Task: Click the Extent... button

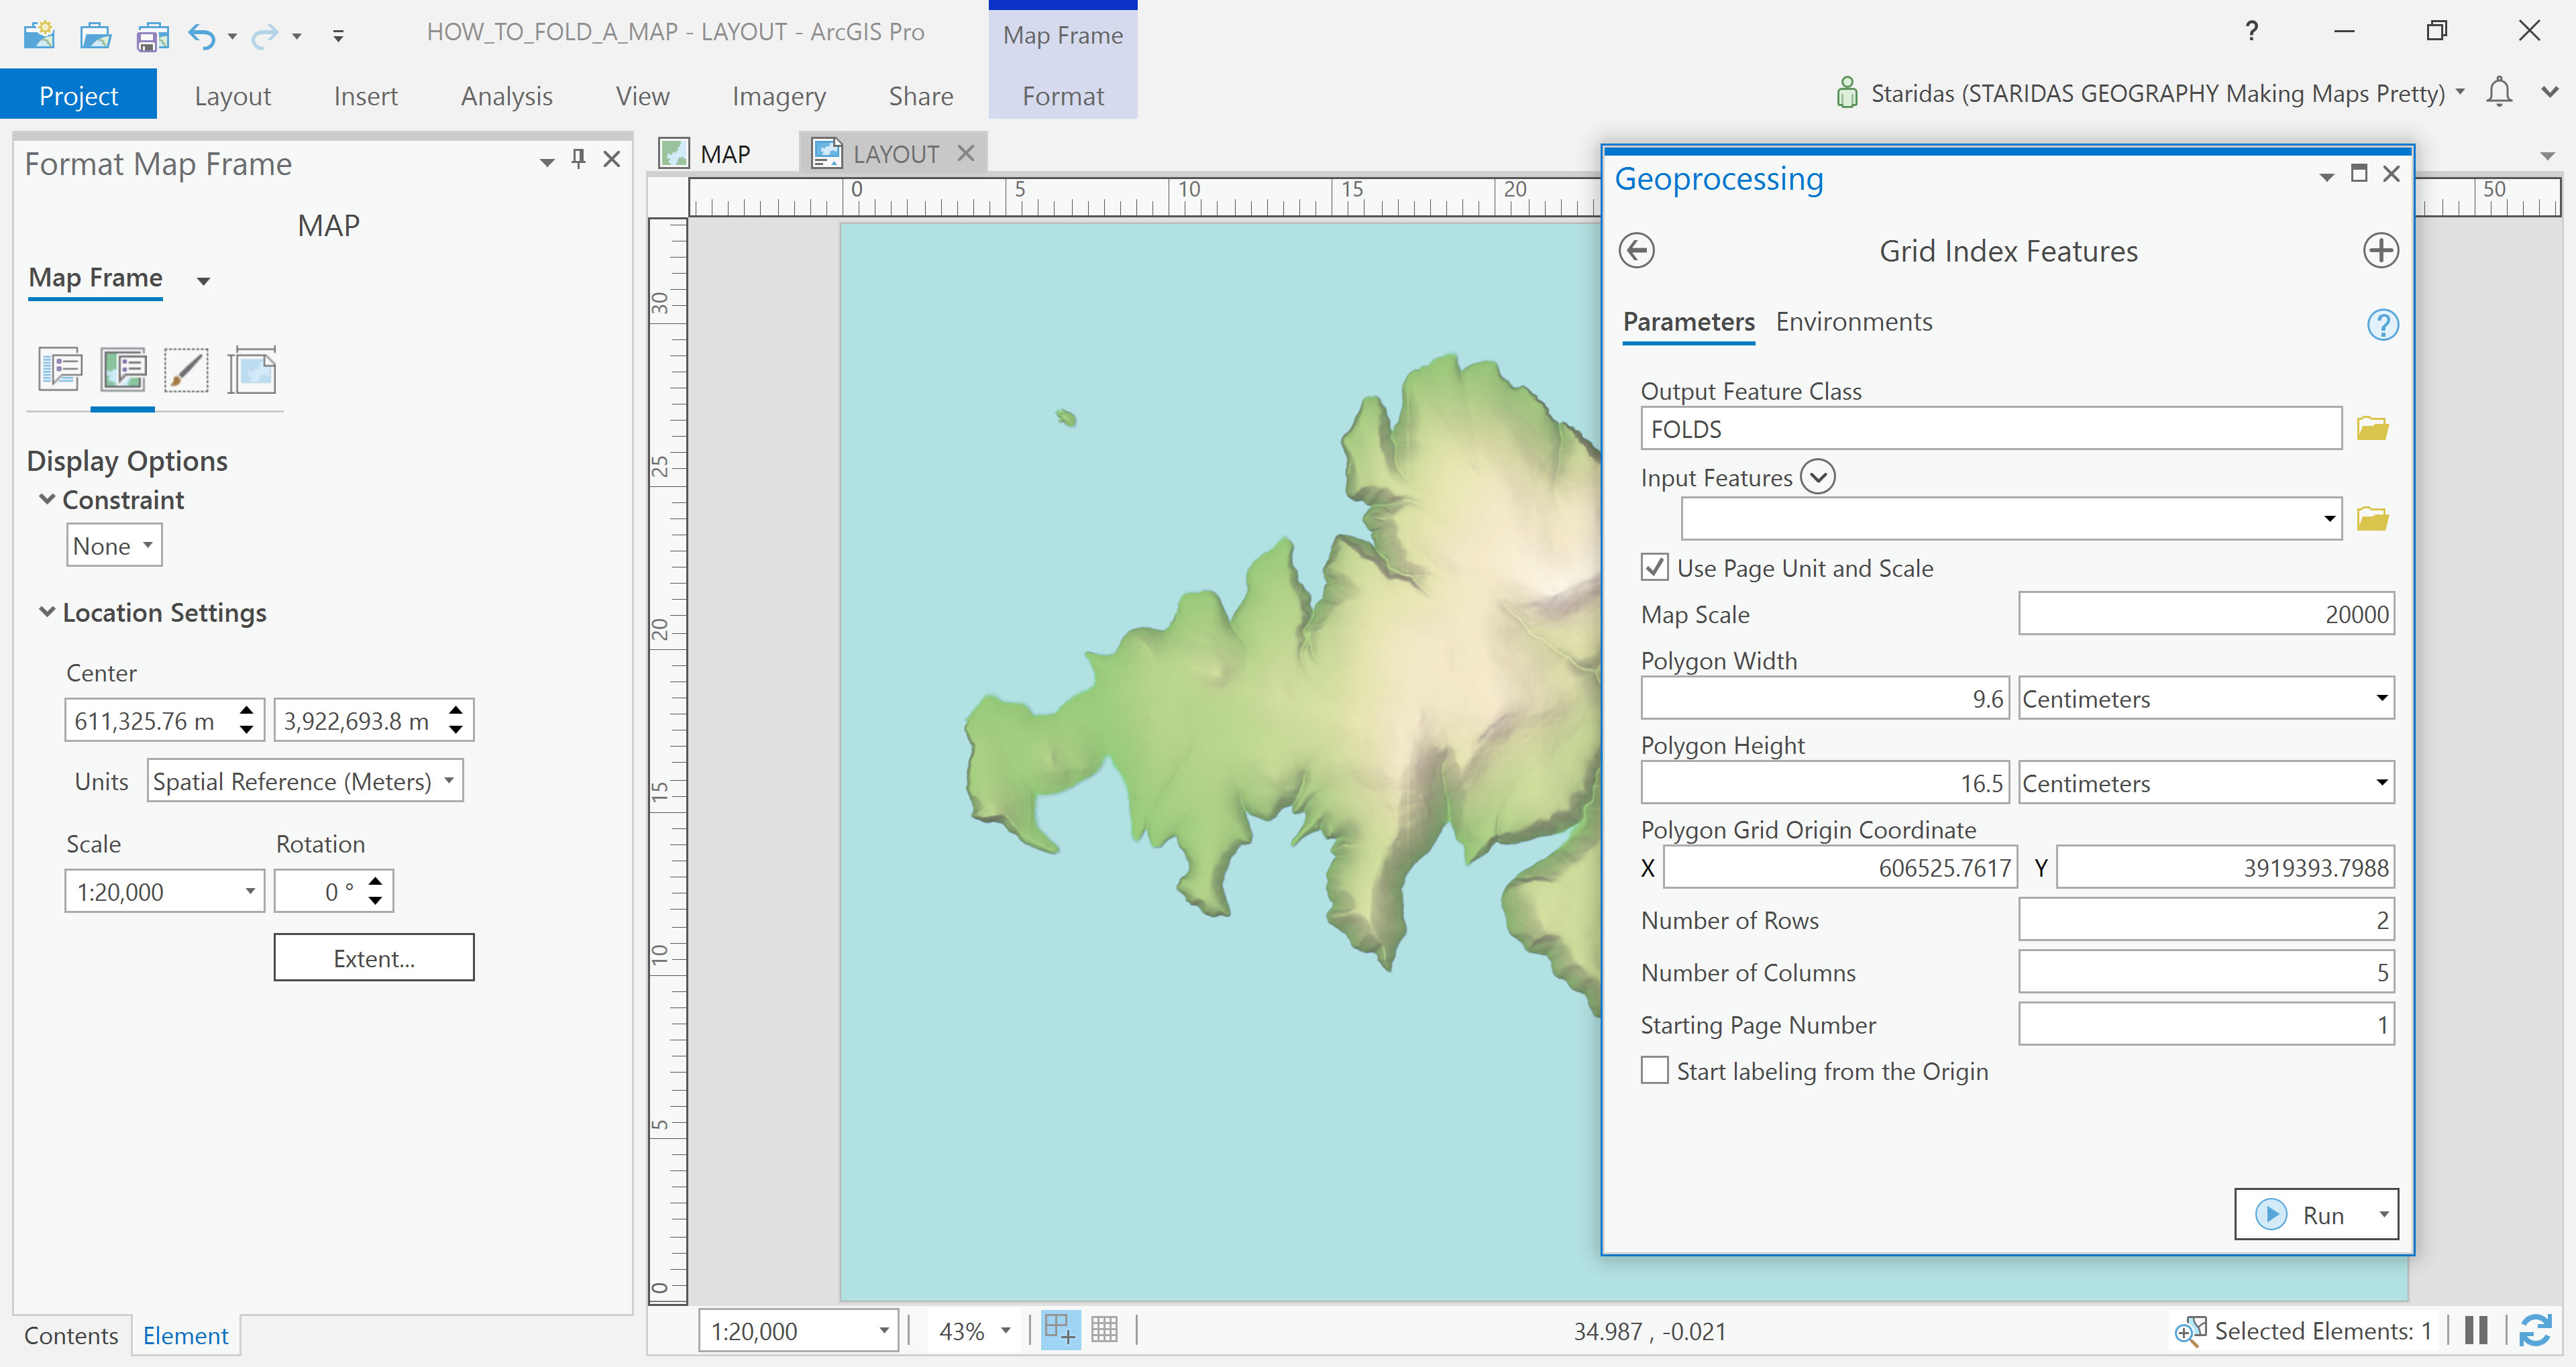Action: pyautogui.click(x=373, y=958)
